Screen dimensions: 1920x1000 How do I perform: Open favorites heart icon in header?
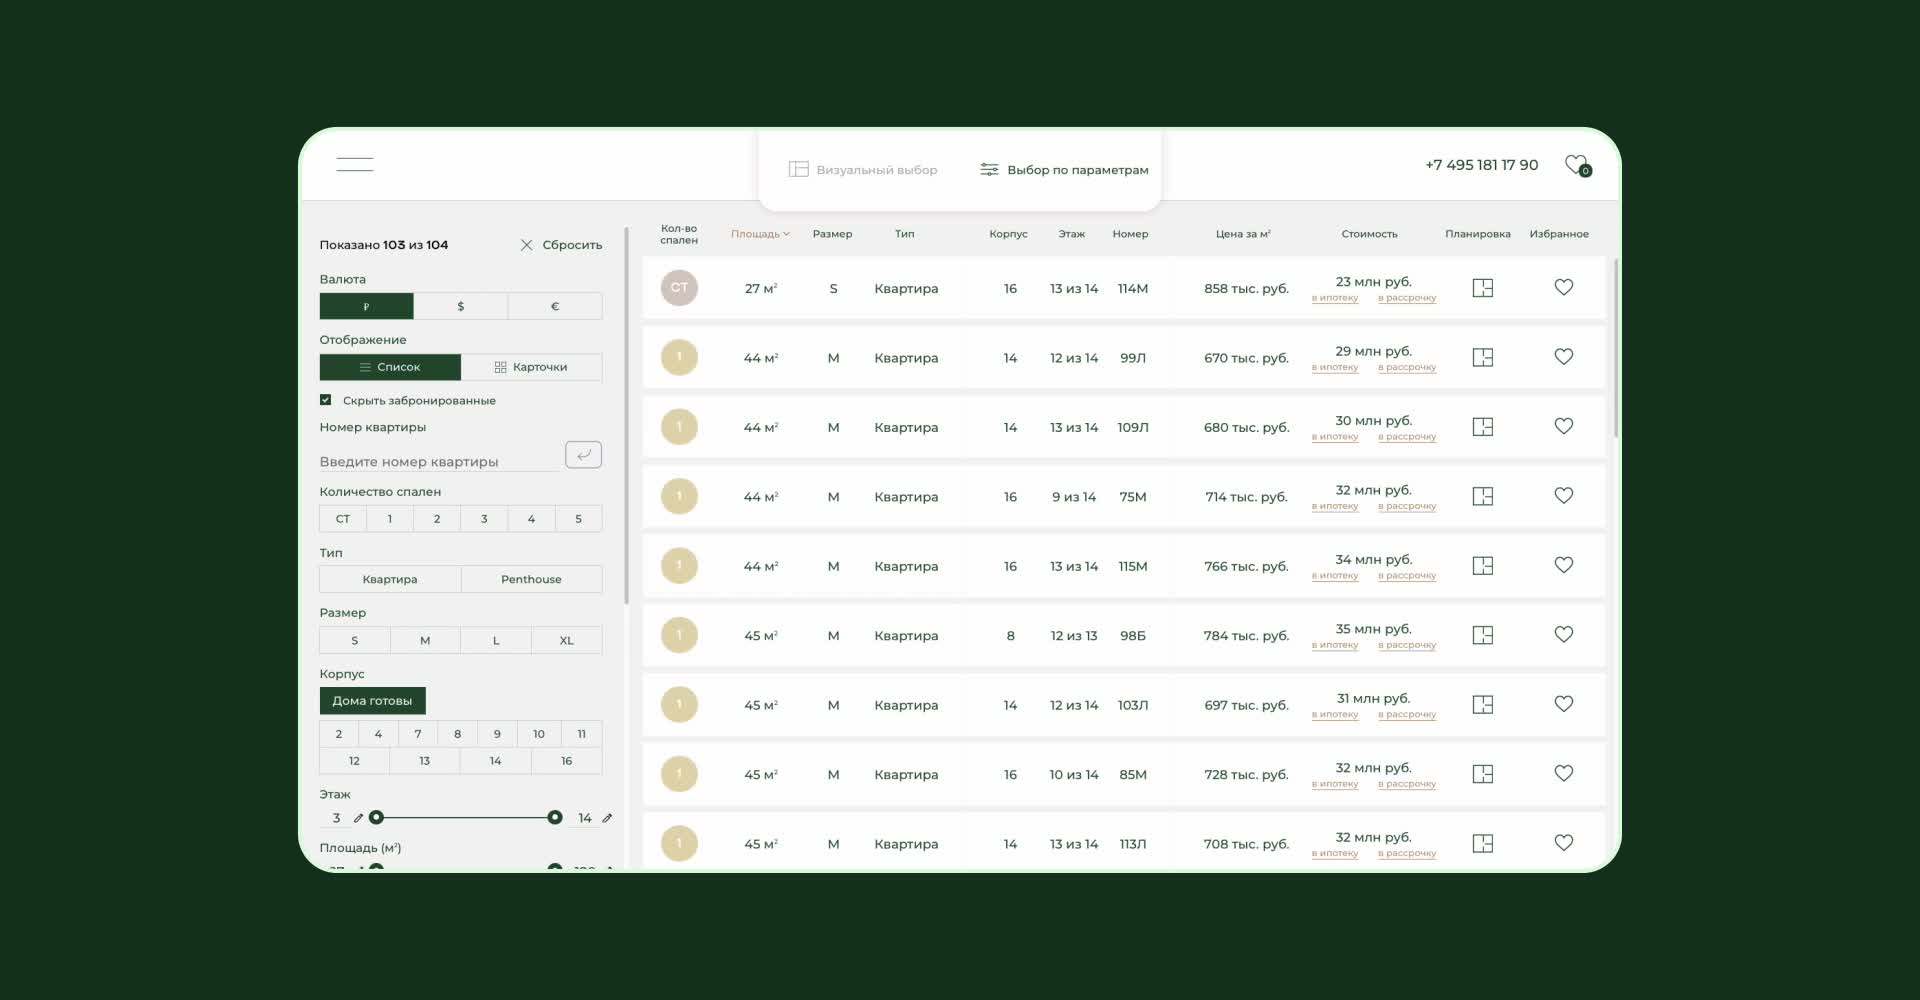(x=1576, y=165)
